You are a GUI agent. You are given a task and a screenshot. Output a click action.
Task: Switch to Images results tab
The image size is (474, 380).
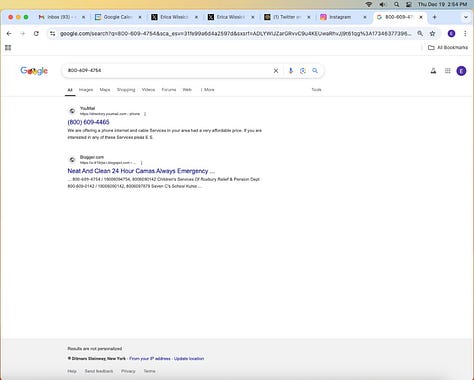pyautogui.click(x=86, y=90)
